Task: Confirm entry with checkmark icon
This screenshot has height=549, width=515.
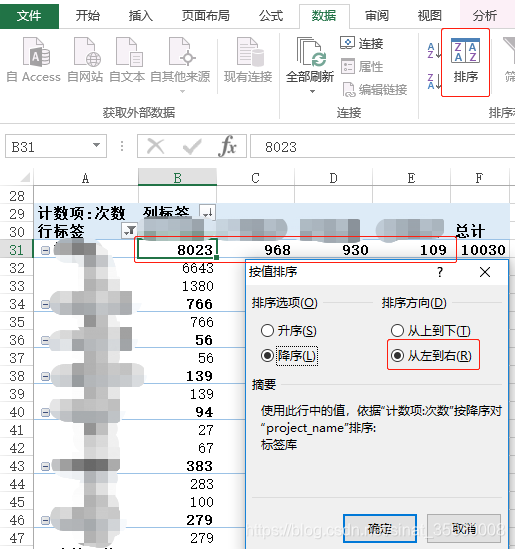Action: [192, 146]
